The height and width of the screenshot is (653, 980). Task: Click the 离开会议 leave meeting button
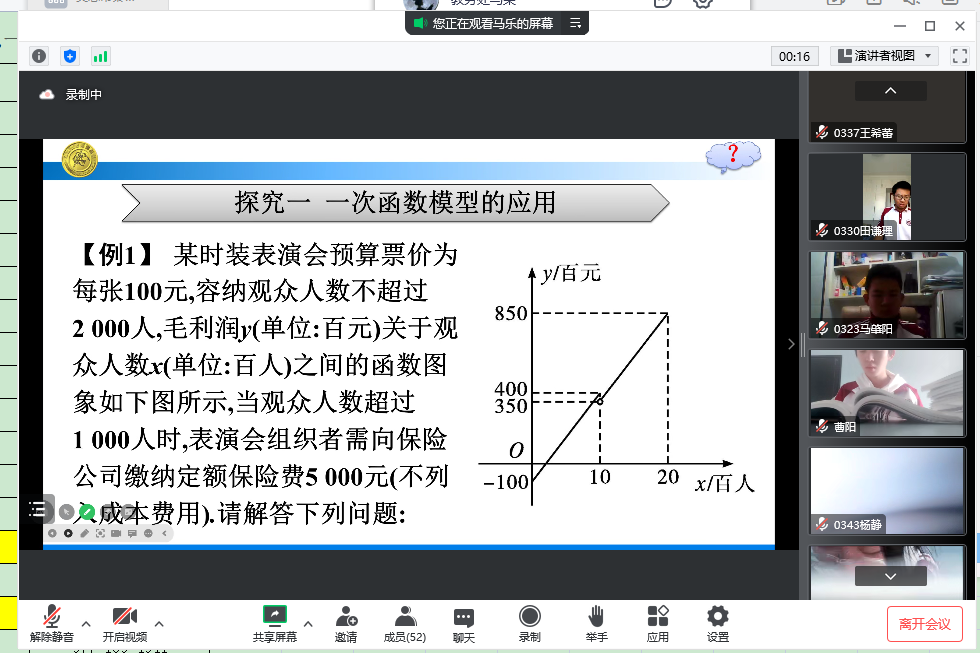point(924,624)
